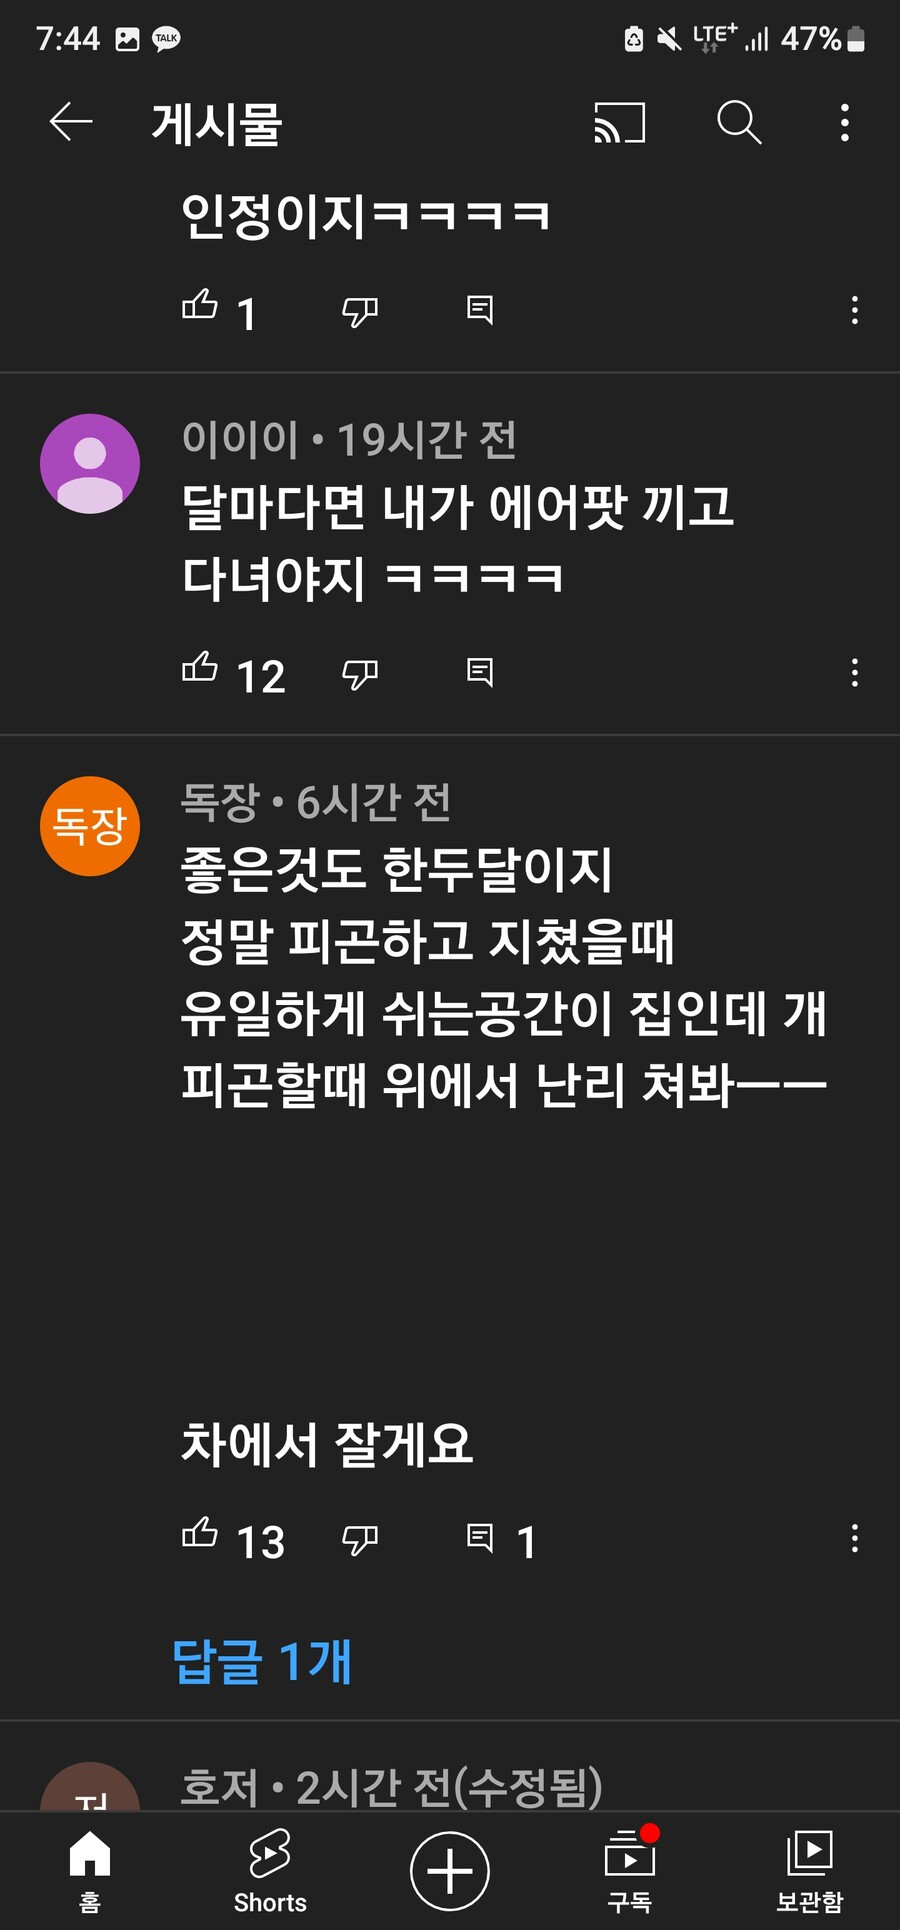900x1930 pixels.
Task: Tap the create plus button
Action: [x=450, y=1871]
